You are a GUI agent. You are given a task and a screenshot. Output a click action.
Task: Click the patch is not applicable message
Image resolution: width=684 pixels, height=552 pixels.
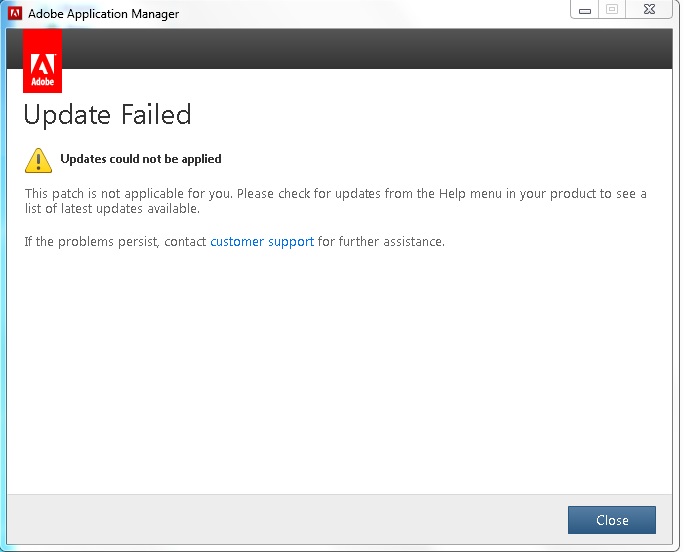tap(335, 201)
